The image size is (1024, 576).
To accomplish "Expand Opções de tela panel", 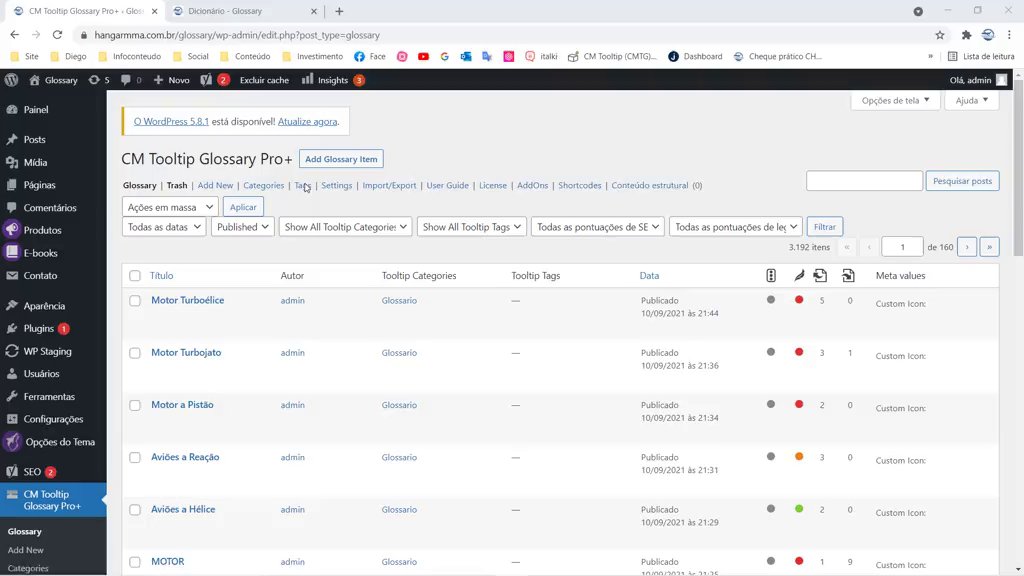I will pyautogui.click(x=895, y=100).
